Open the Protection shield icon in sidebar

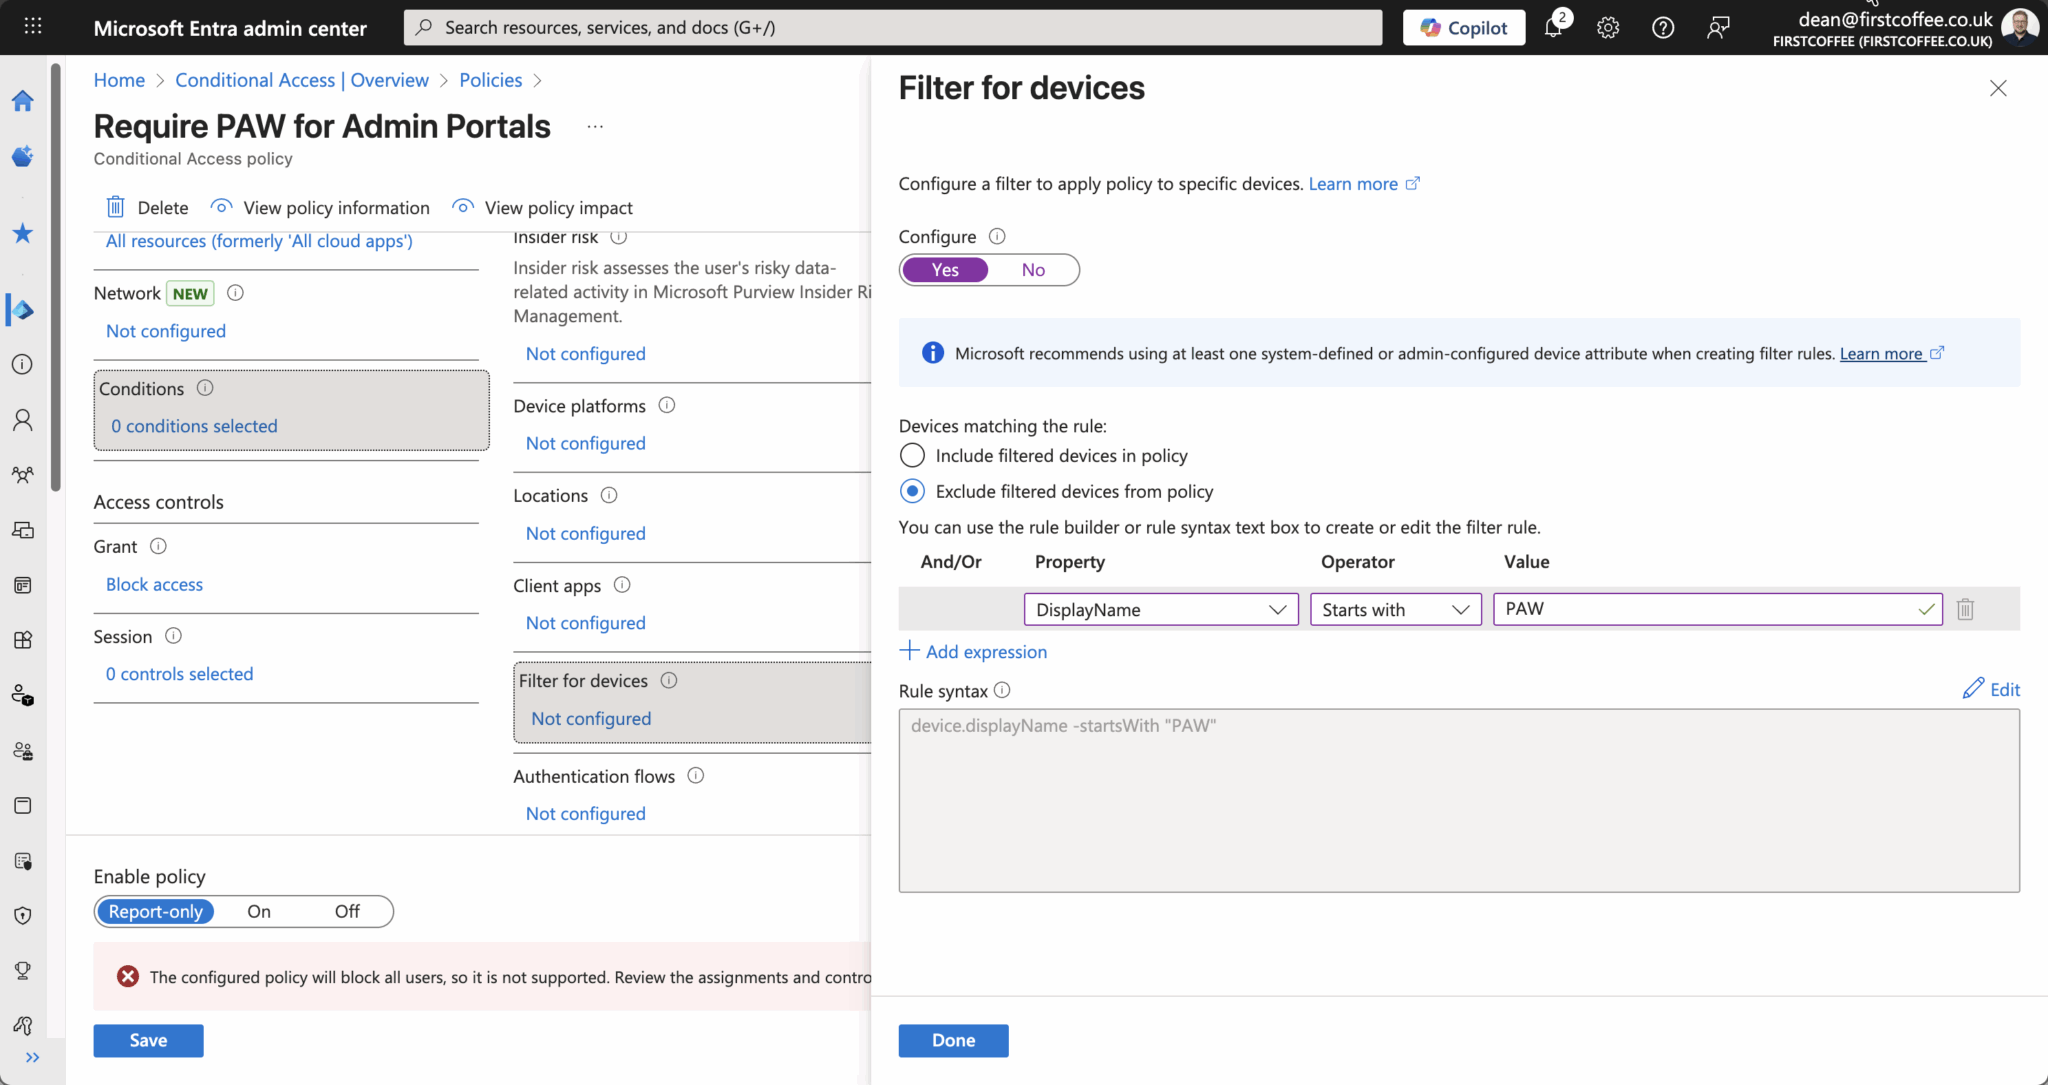(x=22, y=915)
